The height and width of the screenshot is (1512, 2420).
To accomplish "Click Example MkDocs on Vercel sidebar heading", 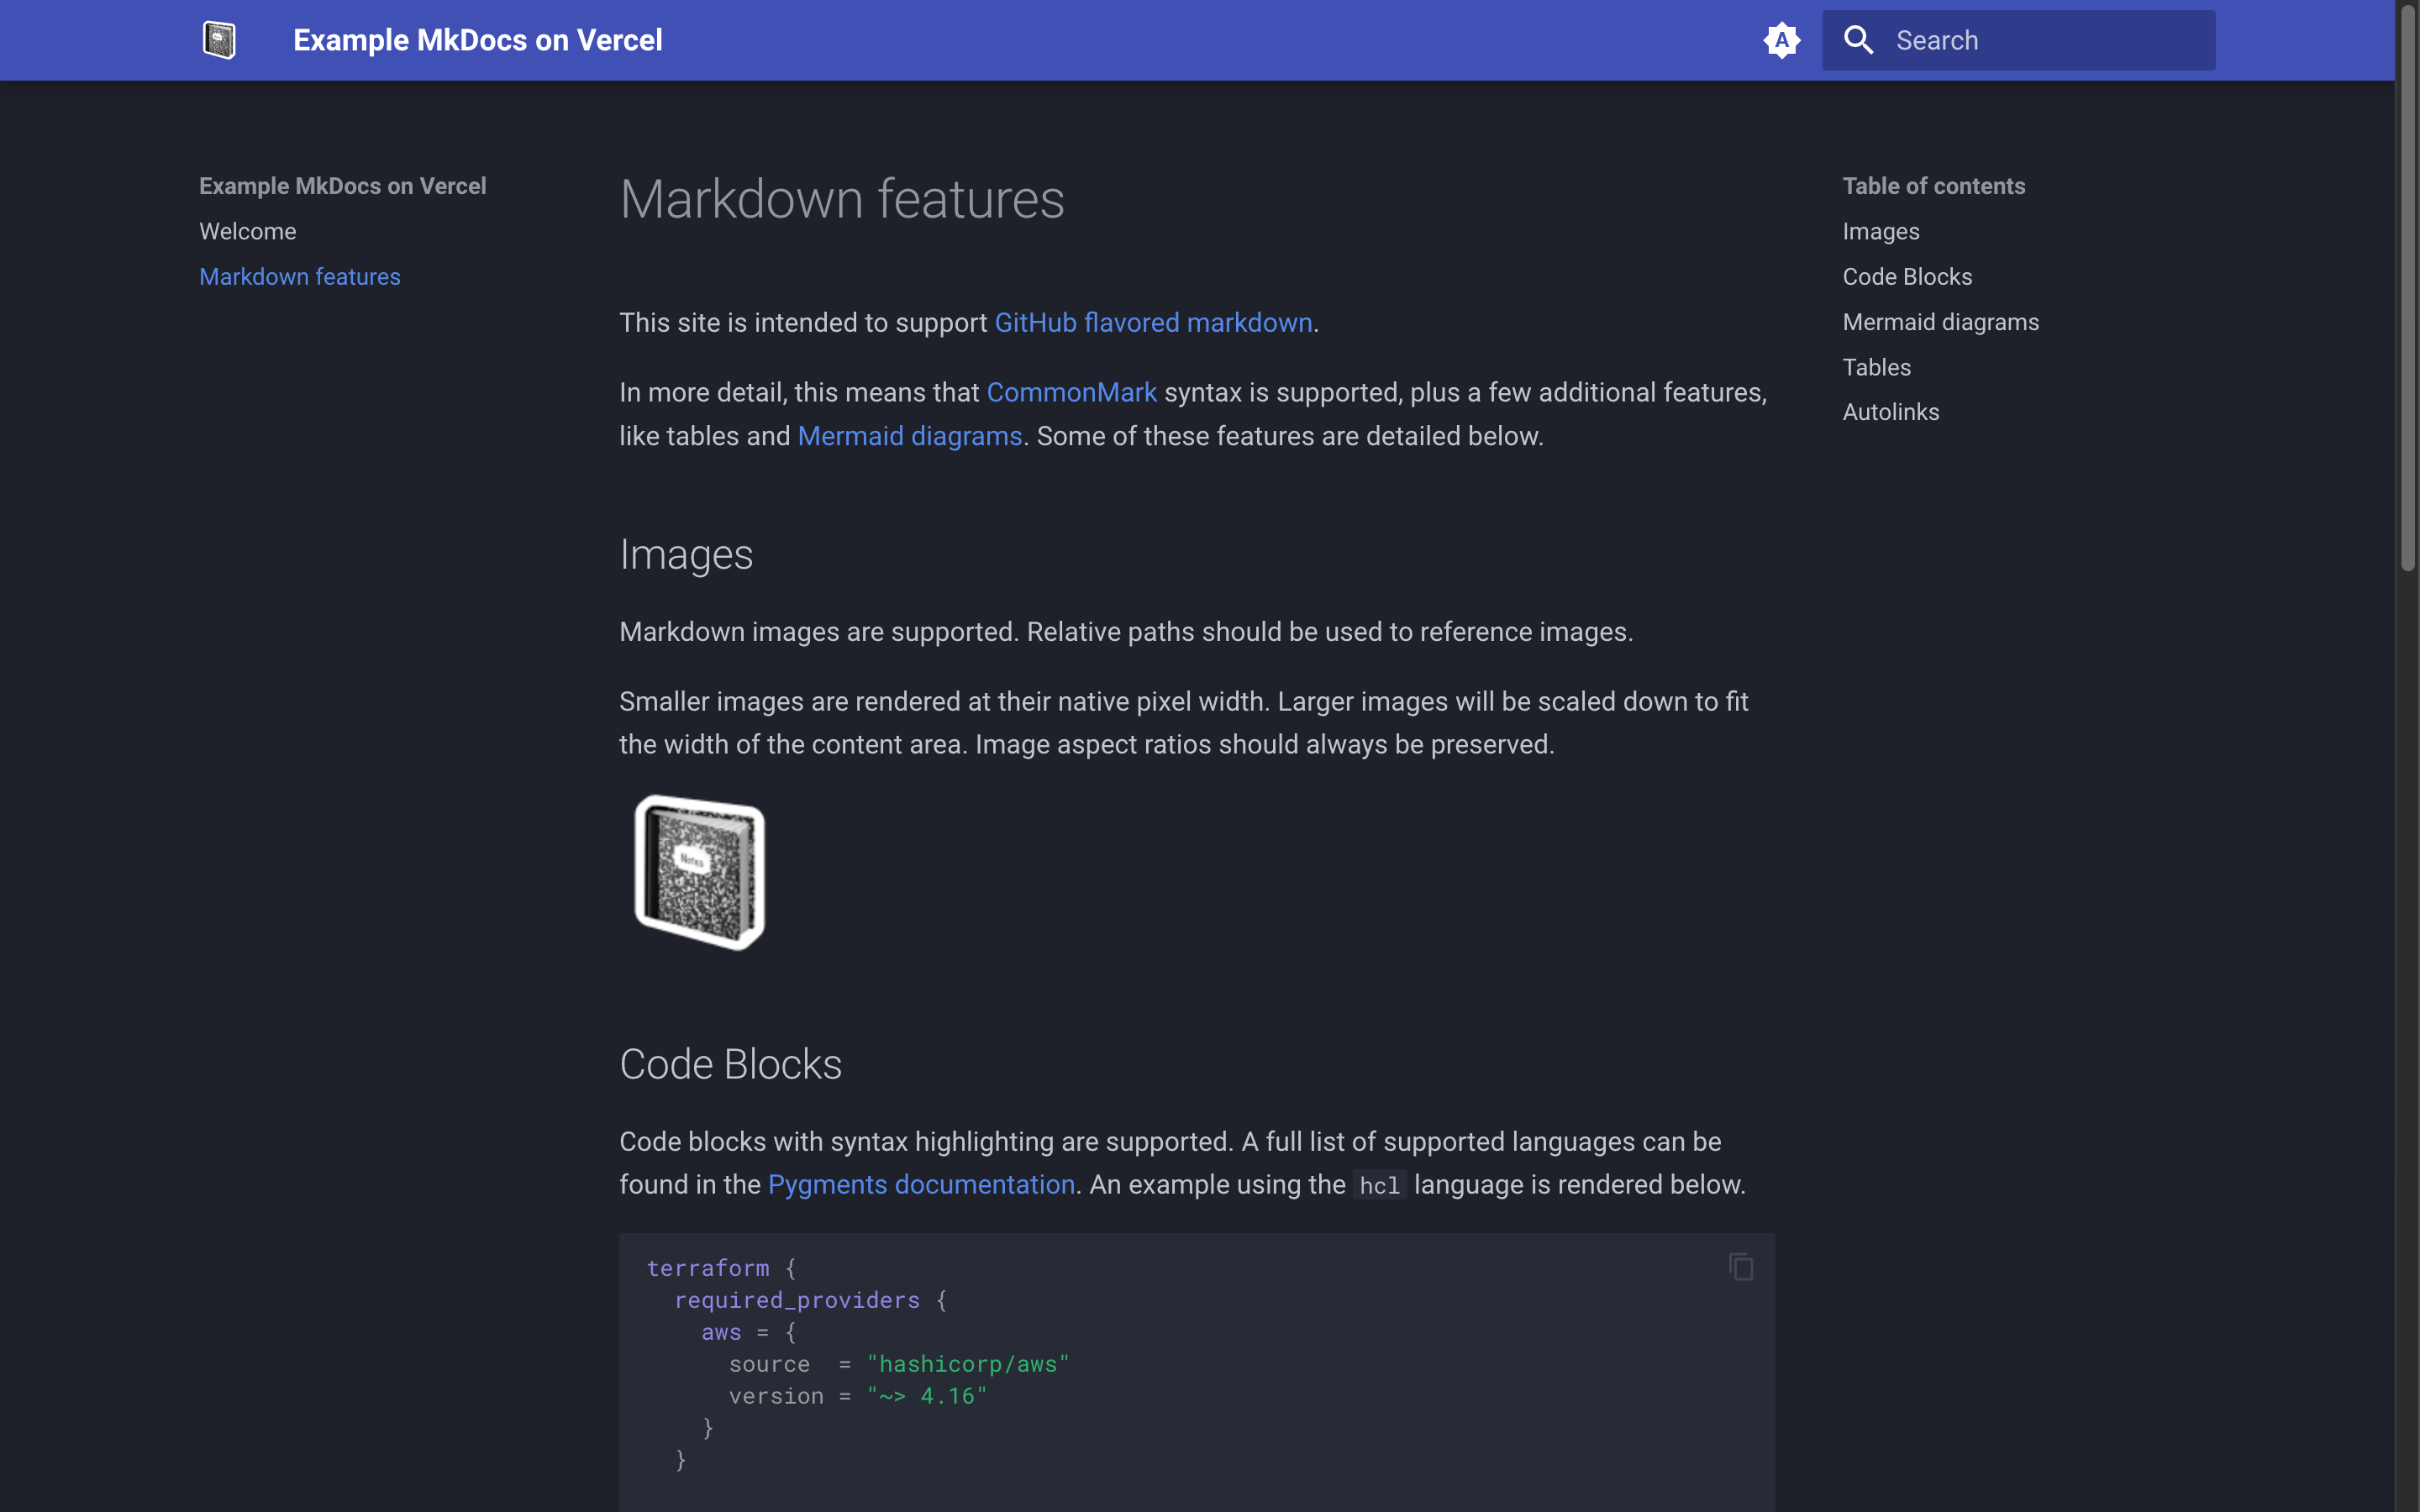I will pos(342,186).
